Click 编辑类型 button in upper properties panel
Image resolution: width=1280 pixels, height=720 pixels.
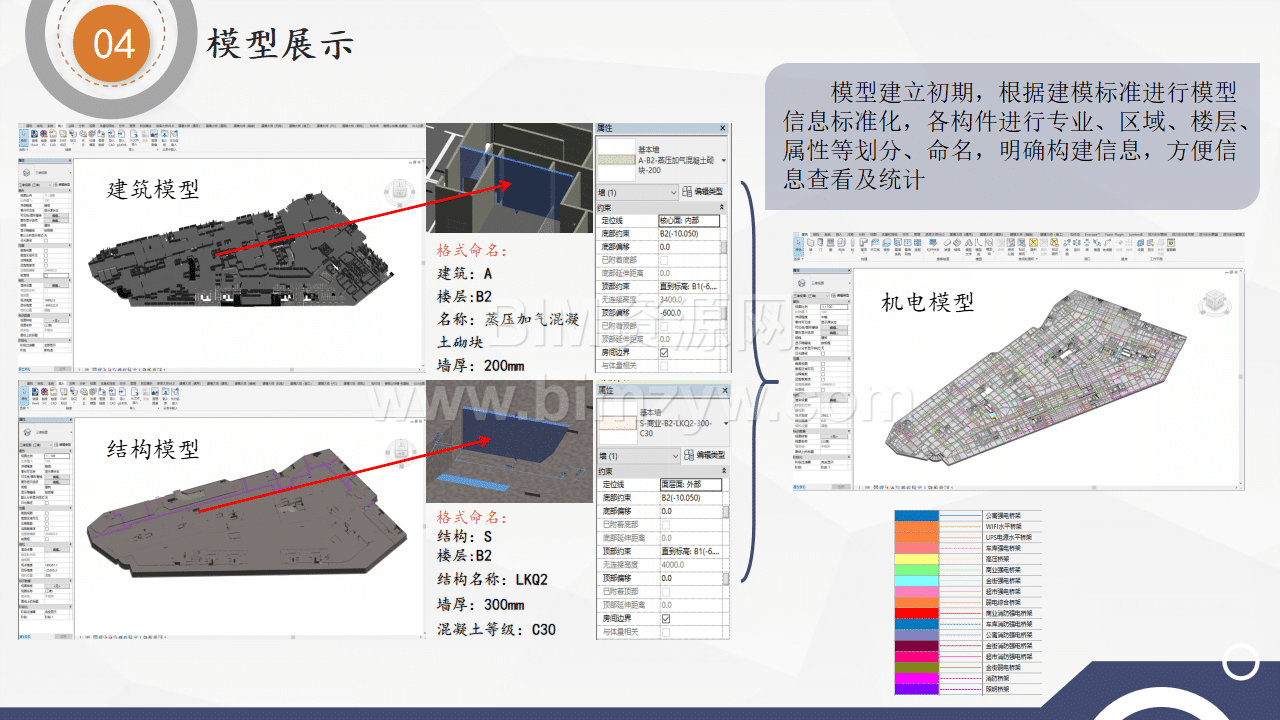pyautogui.click(x=704, y=191)
